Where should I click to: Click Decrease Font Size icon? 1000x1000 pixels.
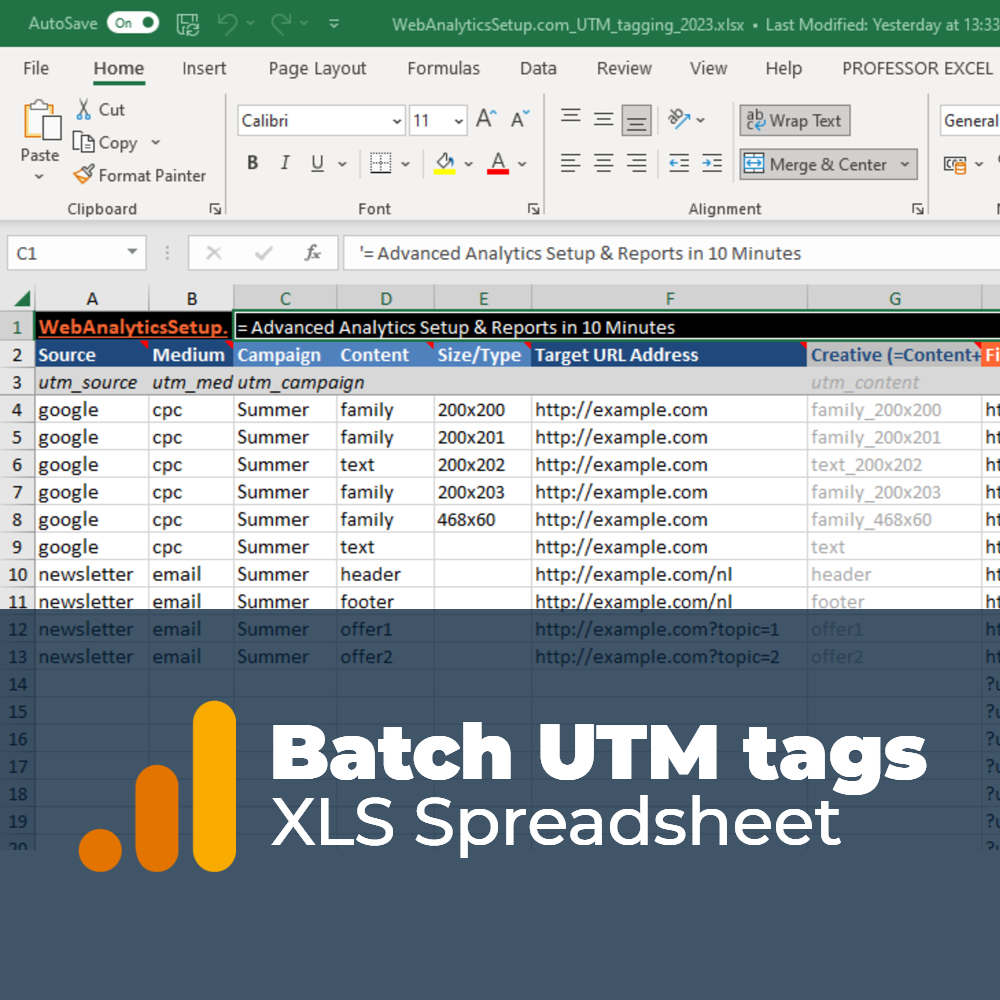click(x=520, y=119)
